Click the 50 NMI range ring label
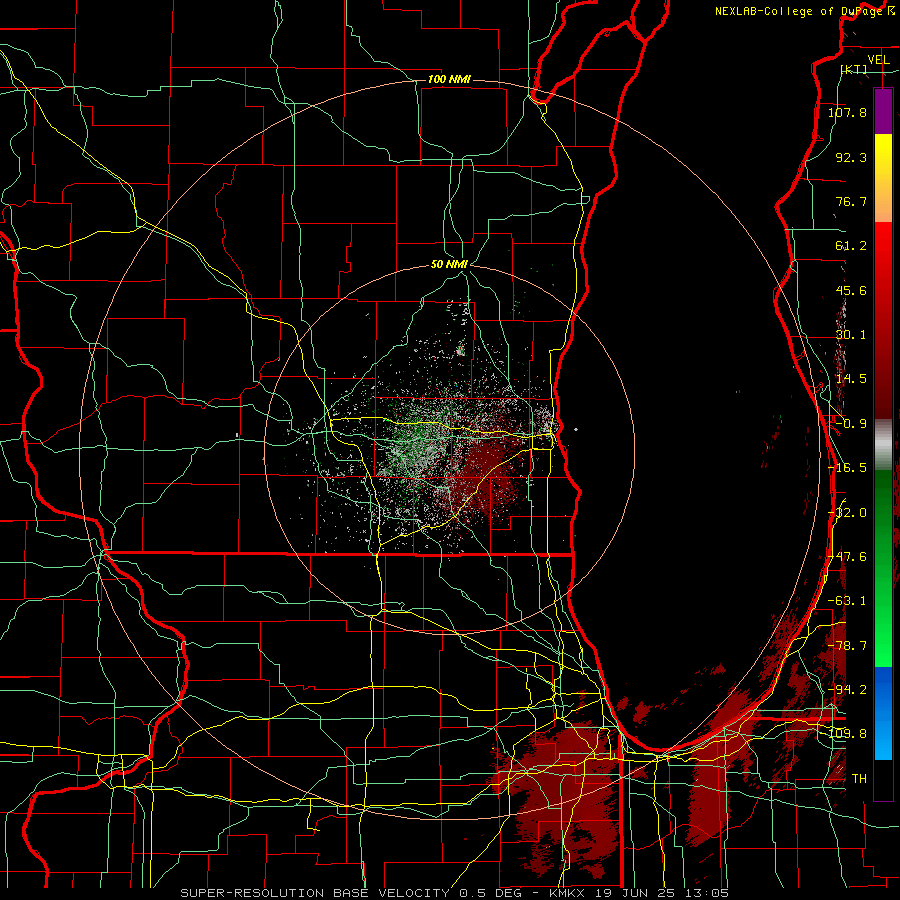Viewport: 900px width, 900px height. 449,264
